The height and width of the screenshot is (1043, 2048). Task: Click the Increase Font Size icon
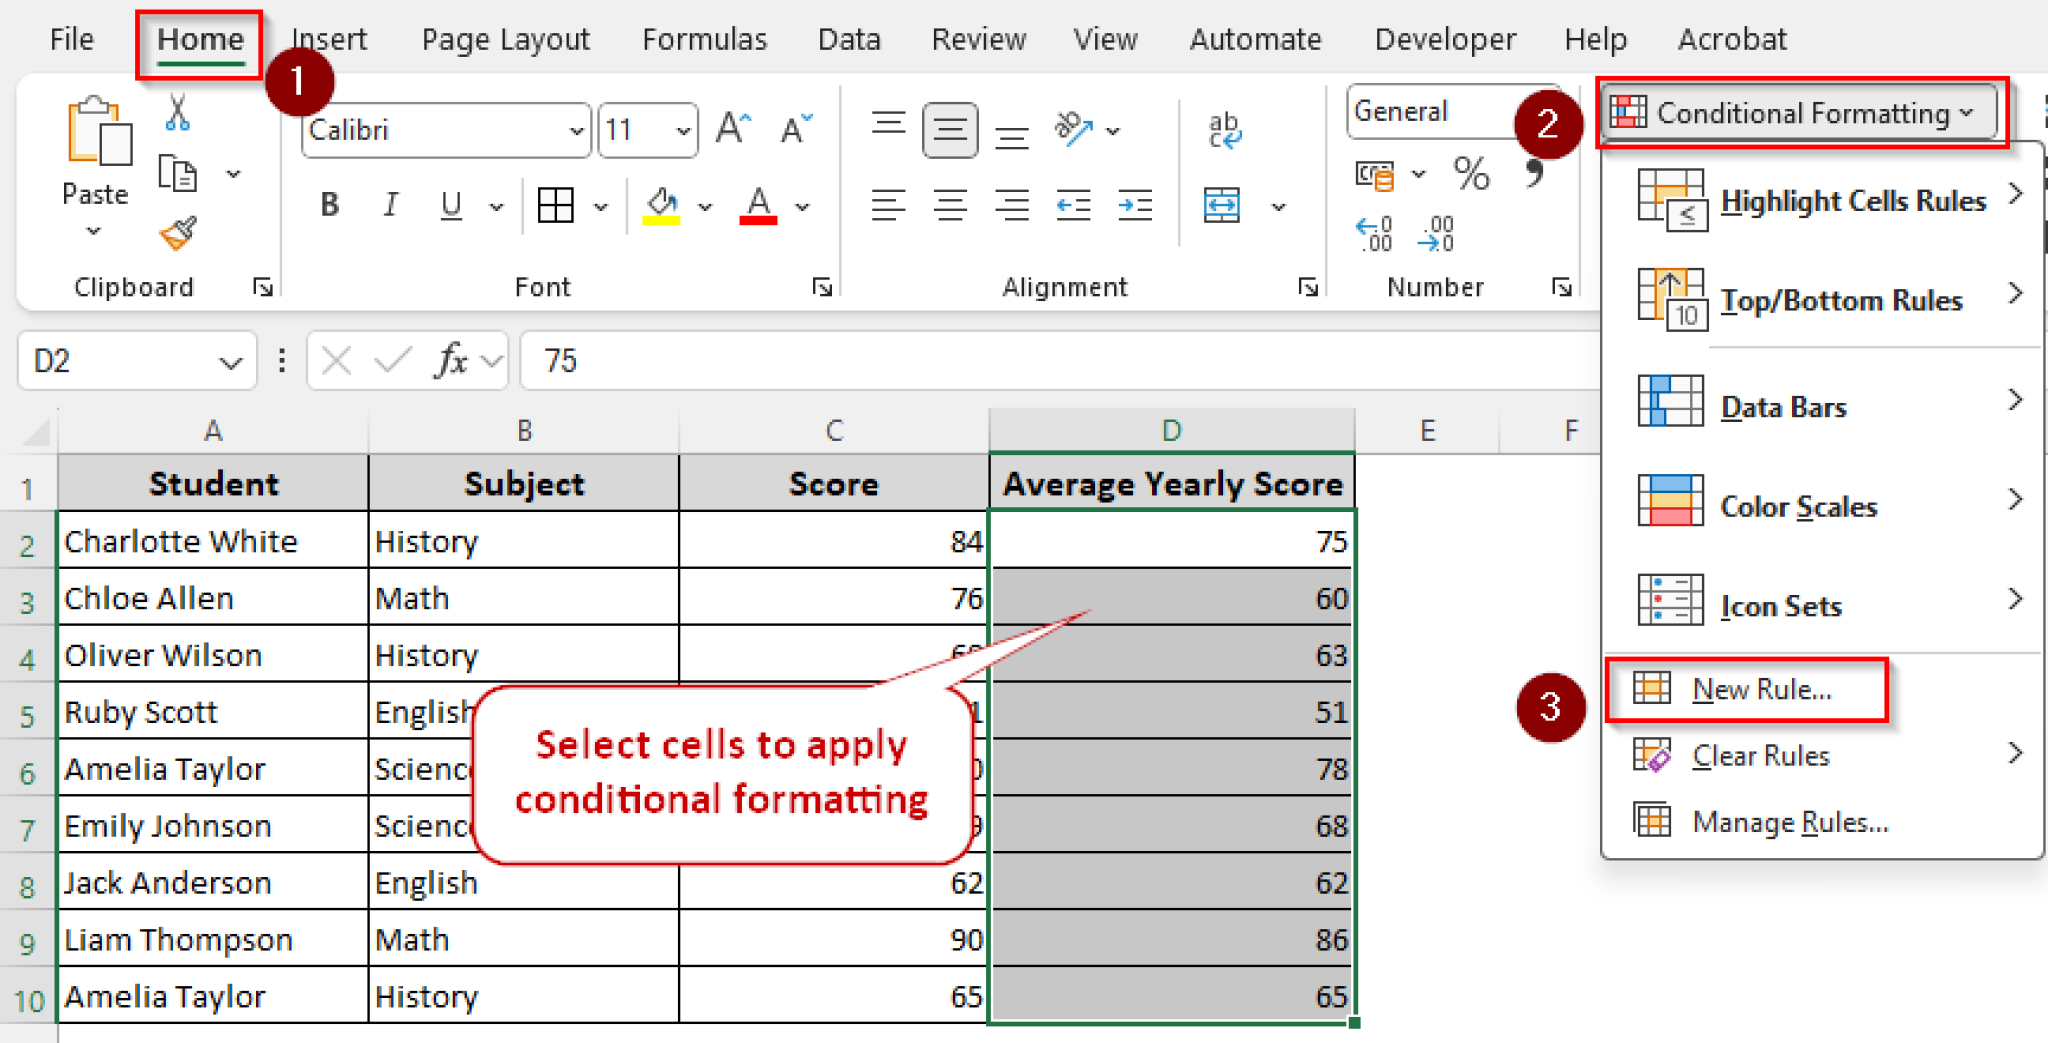733,129
